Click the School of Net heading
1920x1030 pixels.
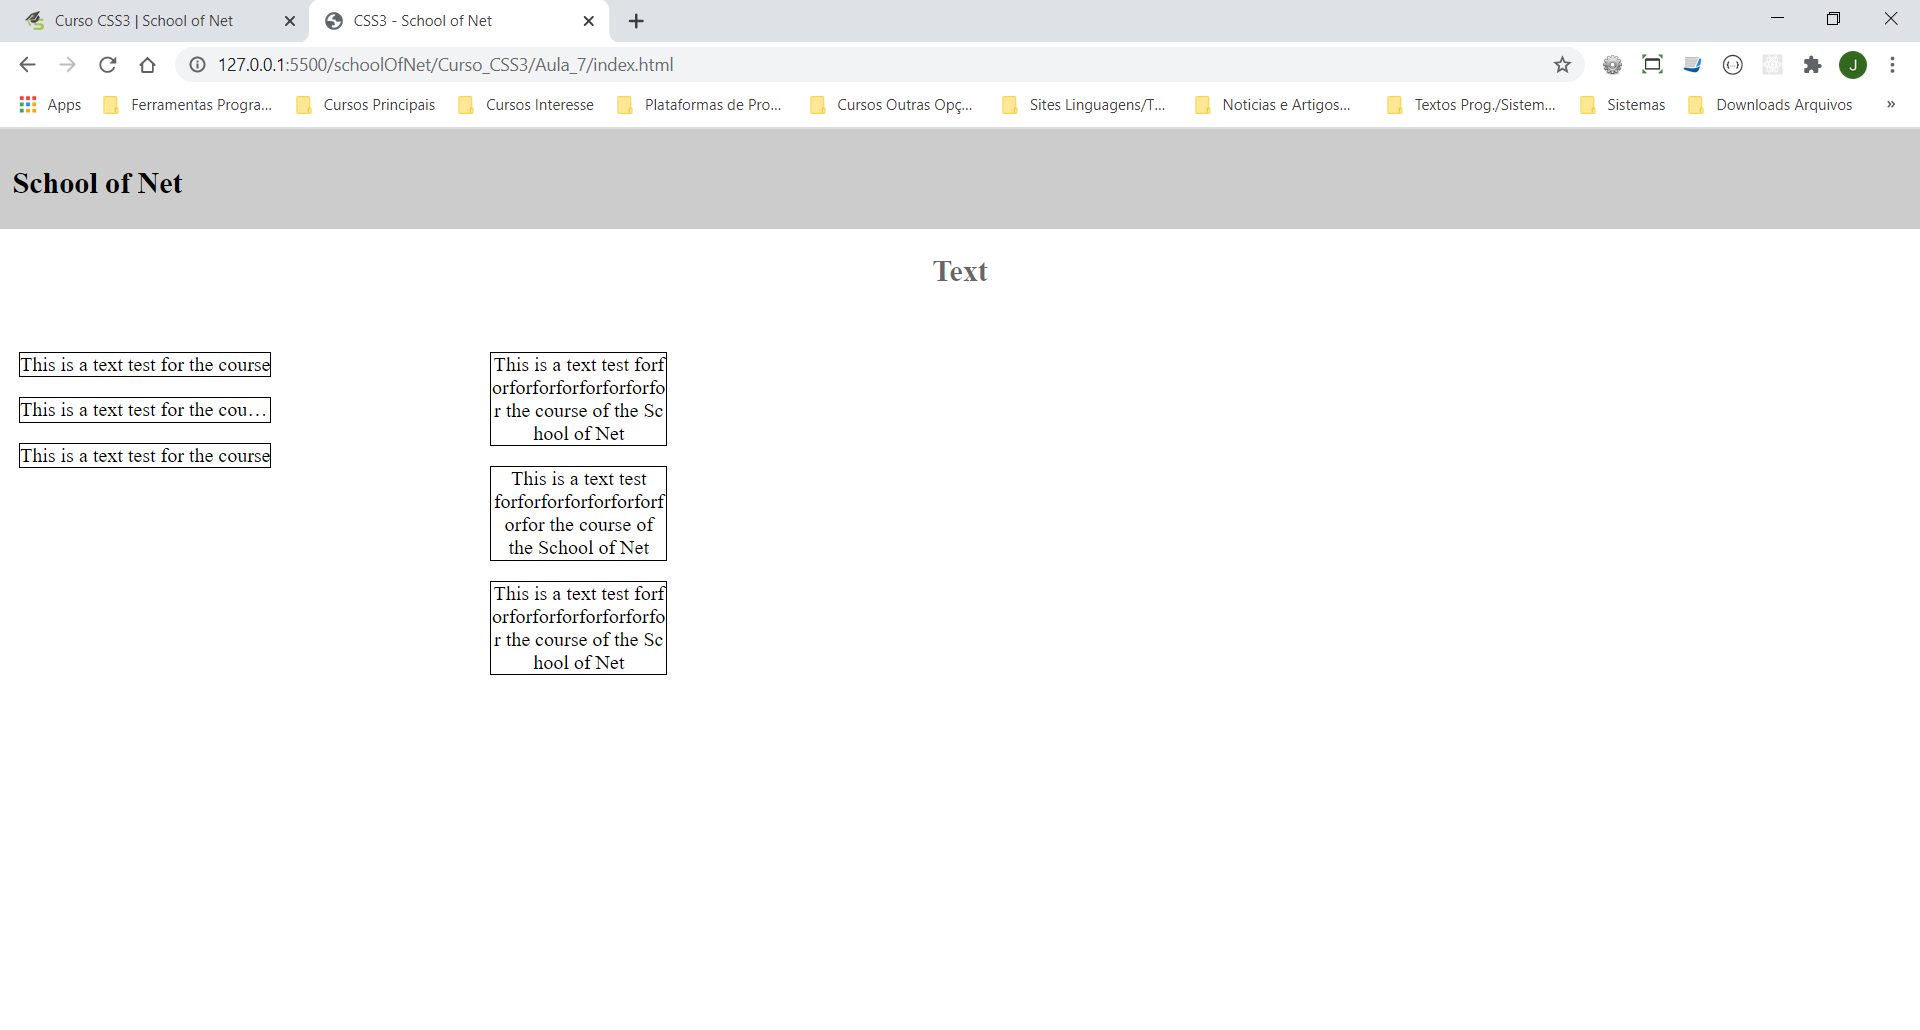98,184
